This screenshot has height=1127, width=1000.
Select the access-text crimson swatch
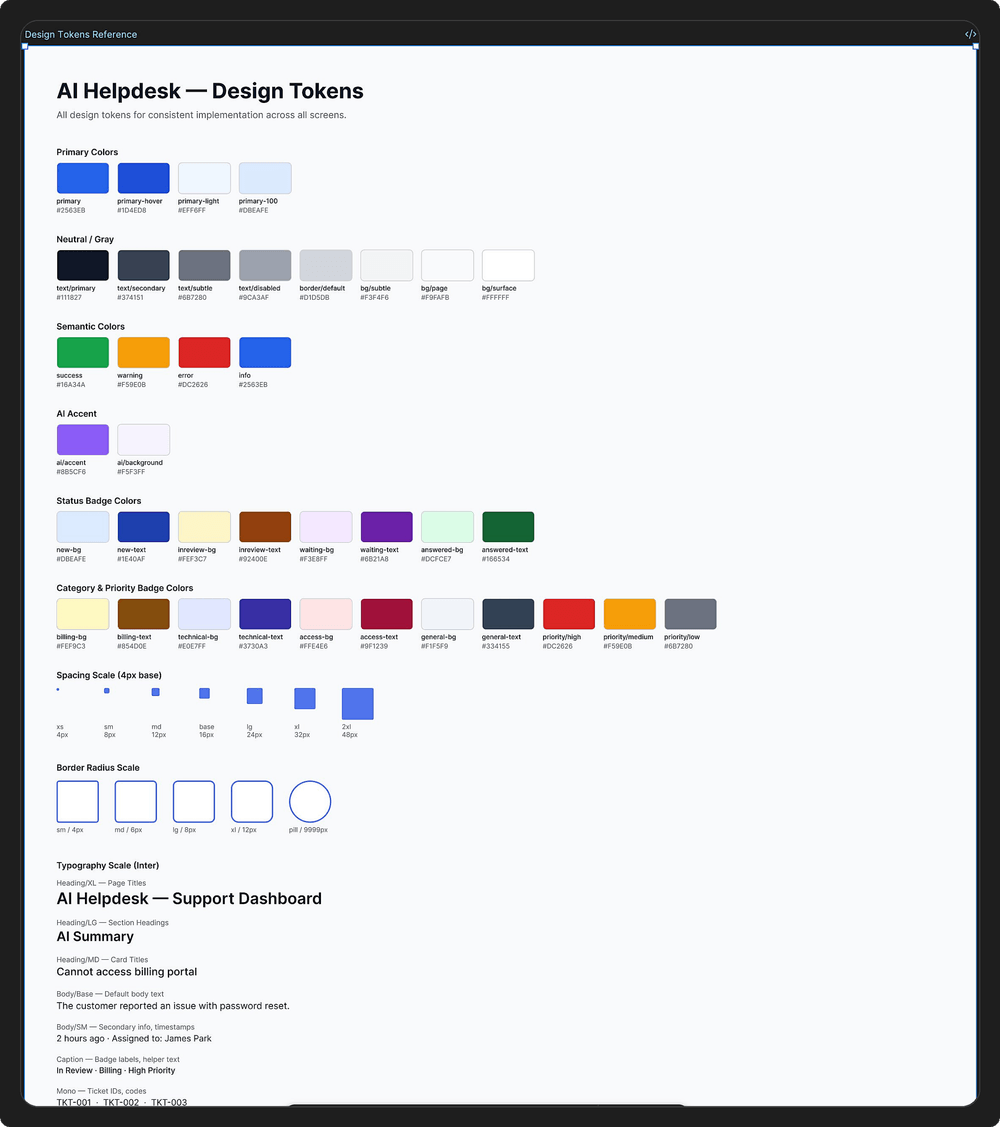[387, 614]
